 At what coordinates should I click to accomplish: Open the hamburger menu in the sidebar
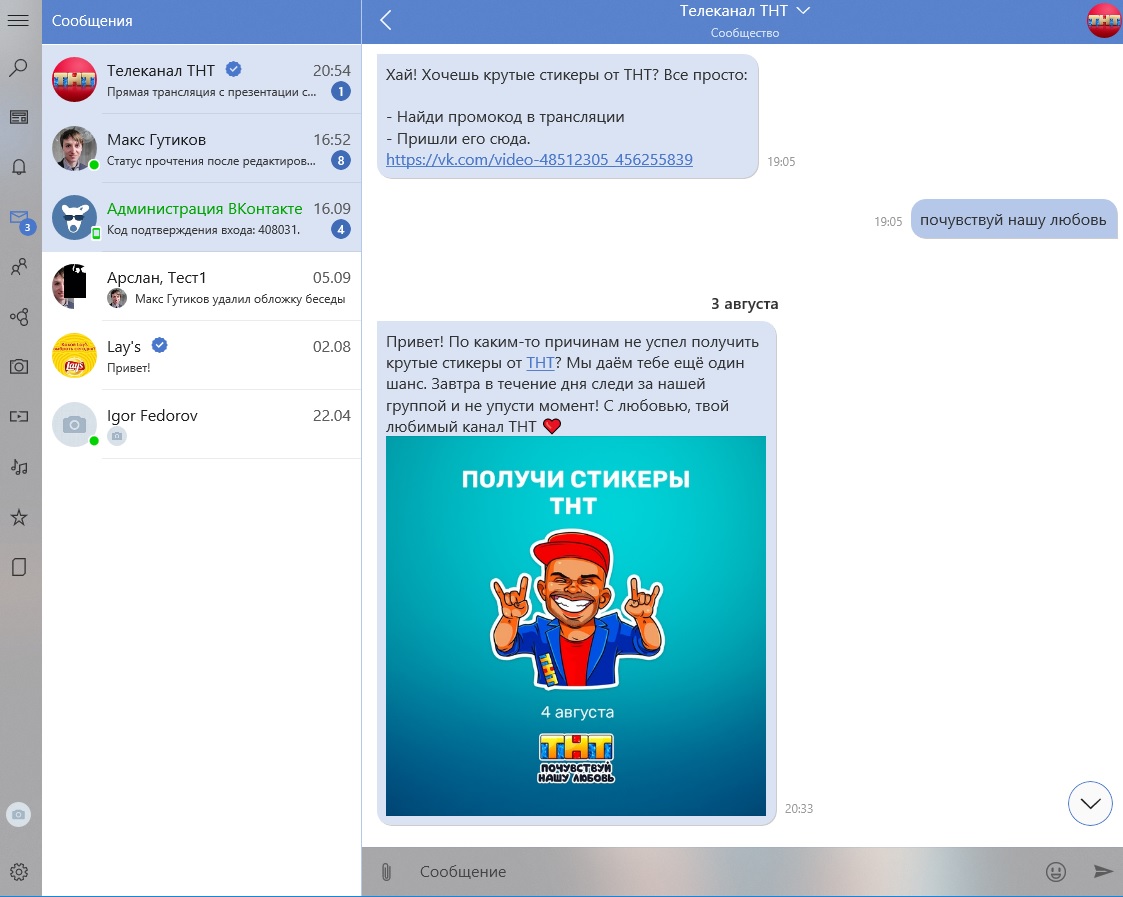[x=18, y=20]
